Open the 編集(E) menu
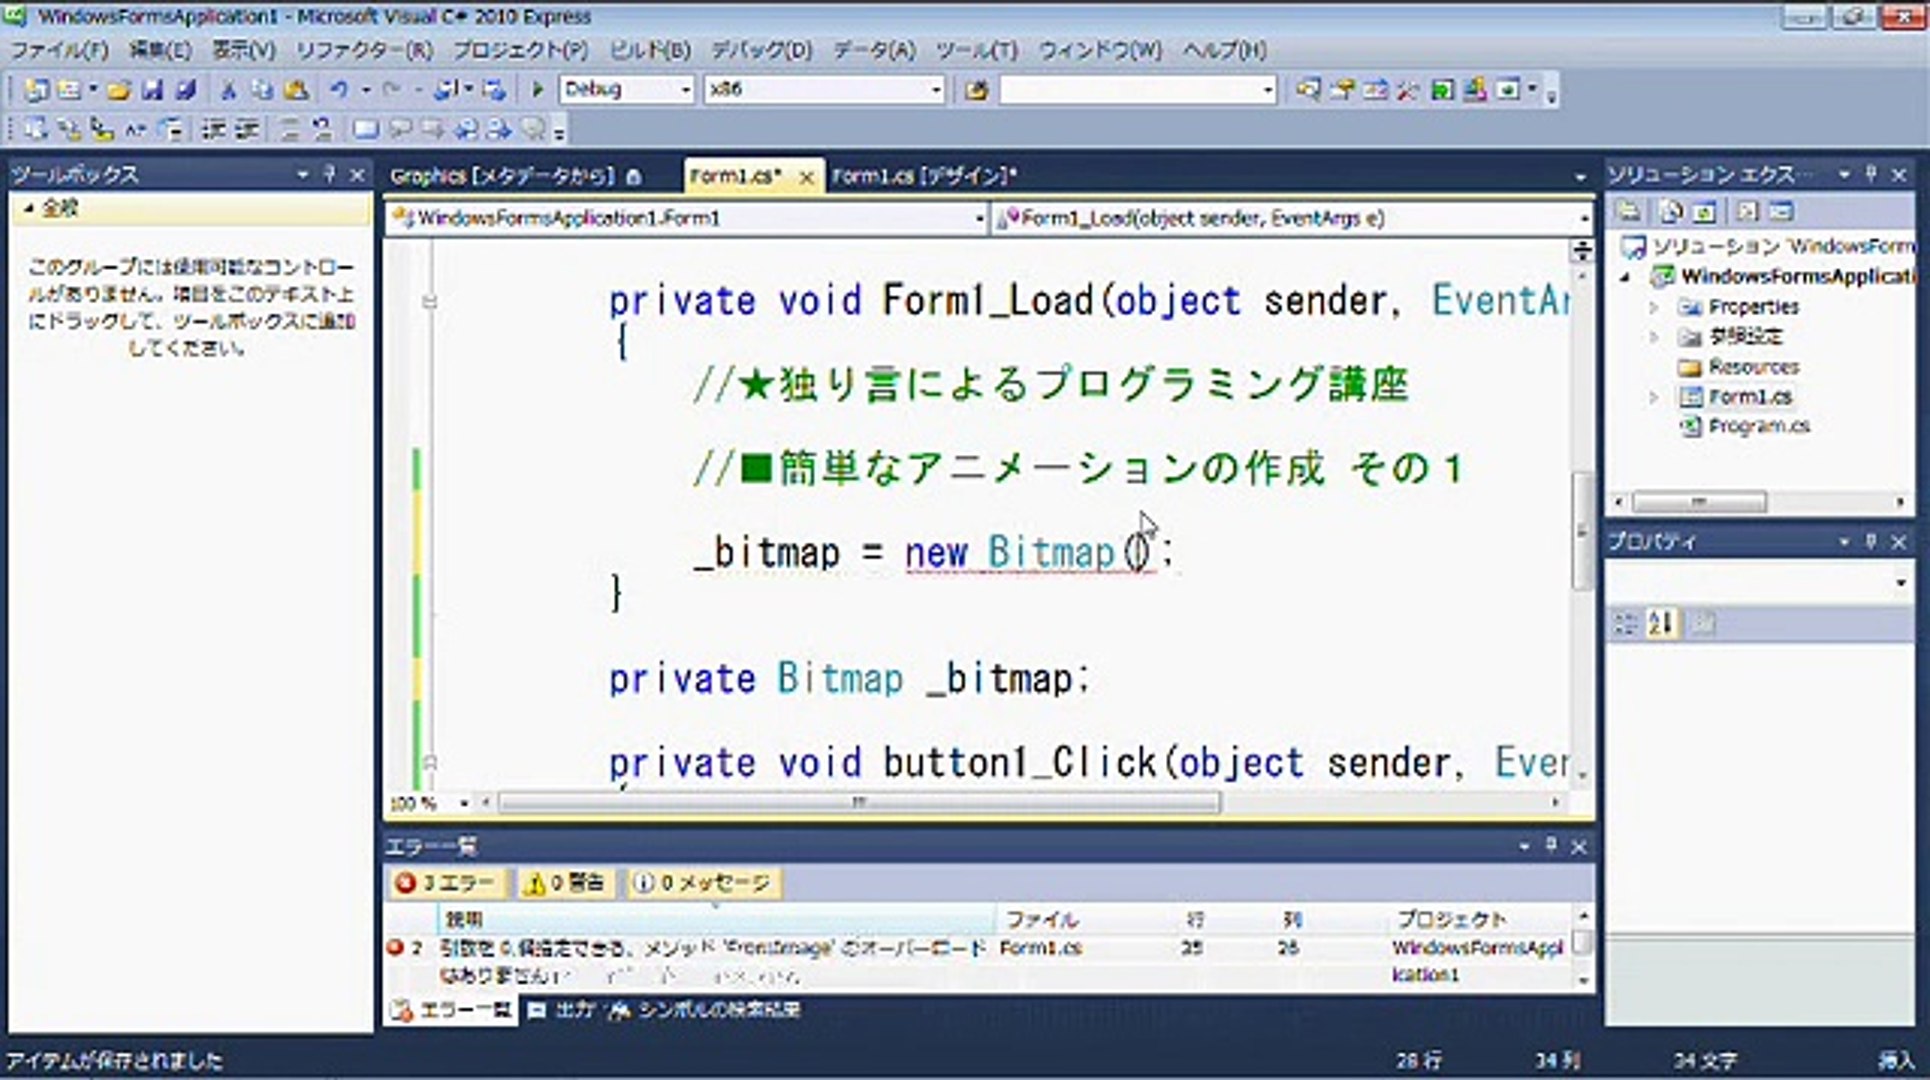1930x1080 pixels. [160, 50]
